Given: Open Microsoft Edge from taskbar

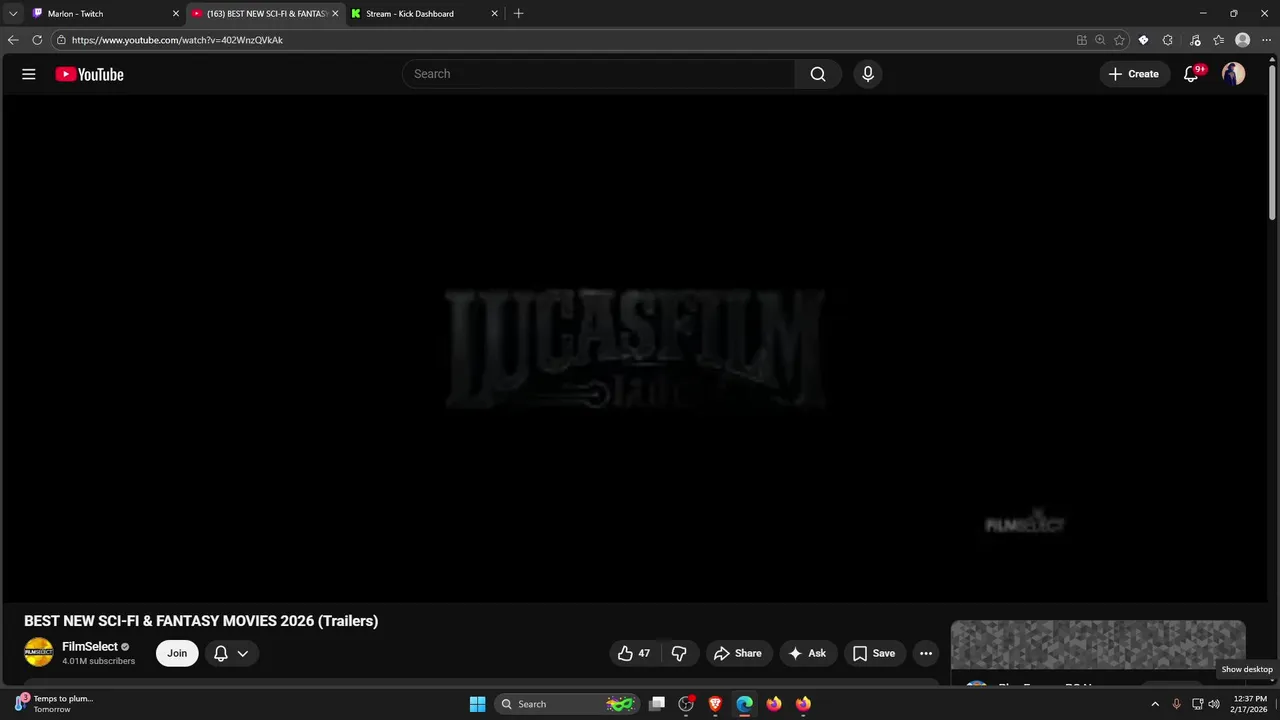Looking at the screenshot, I should coord(744,704).
